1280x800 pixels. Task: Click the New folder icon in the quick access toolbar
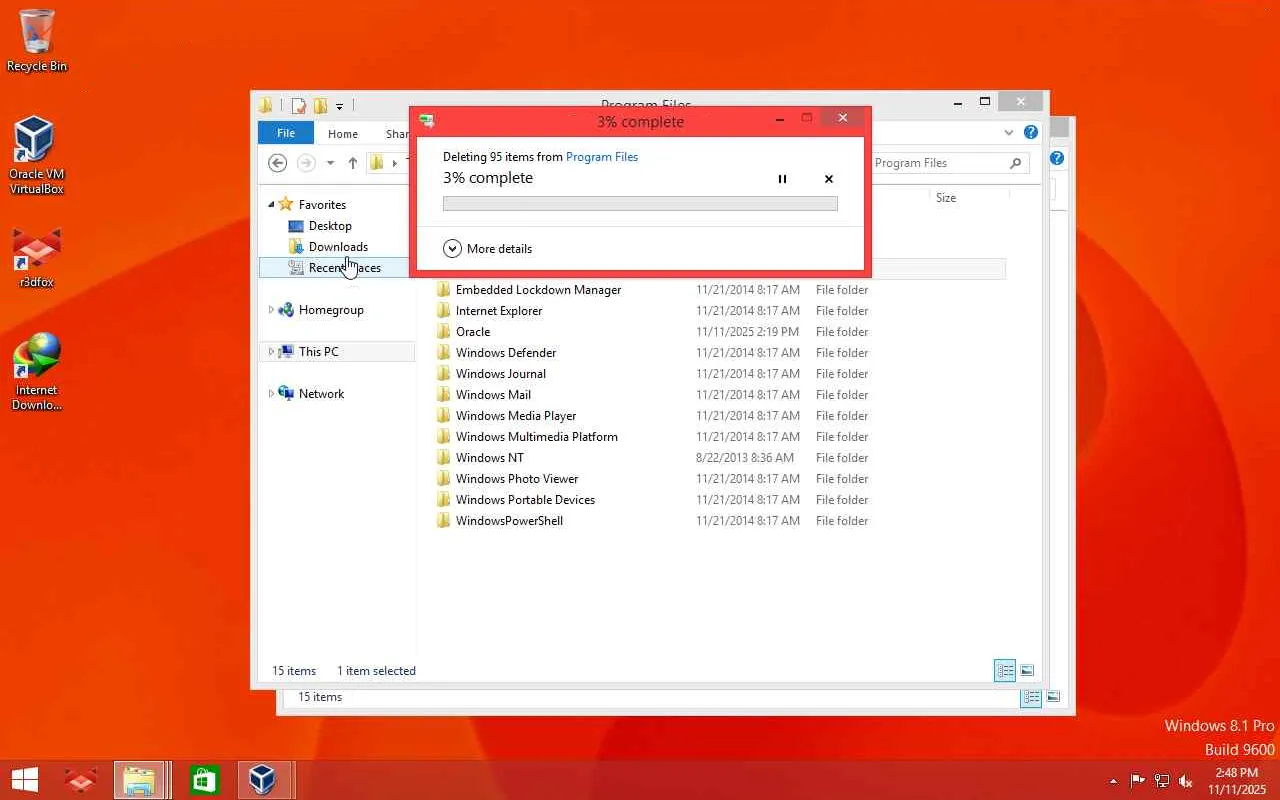(320, 105)
